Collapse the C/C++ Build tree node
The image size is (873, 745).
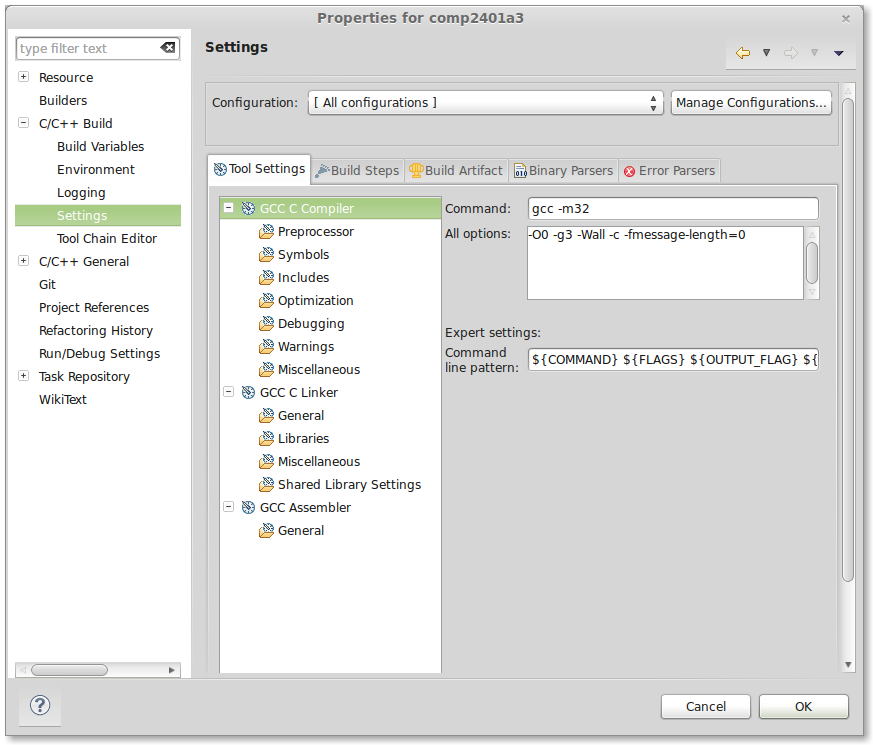23,124
